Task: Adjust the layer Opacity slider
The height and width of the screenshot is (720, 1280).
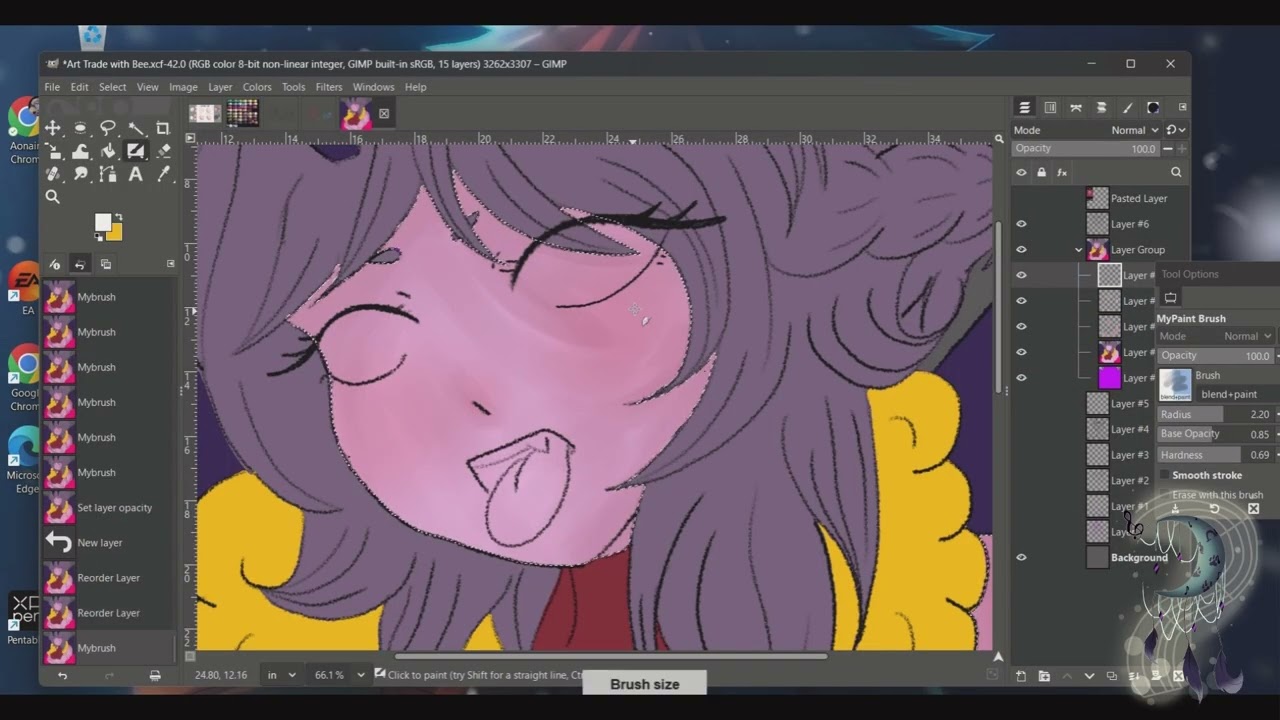Action: pos(1085,149)
